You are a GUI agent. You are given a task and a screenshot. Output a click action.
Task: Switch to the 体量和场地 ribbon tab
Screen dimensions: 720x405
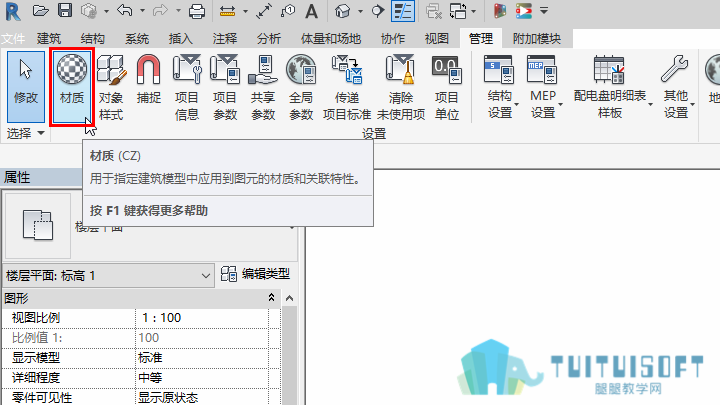[331, 39]
